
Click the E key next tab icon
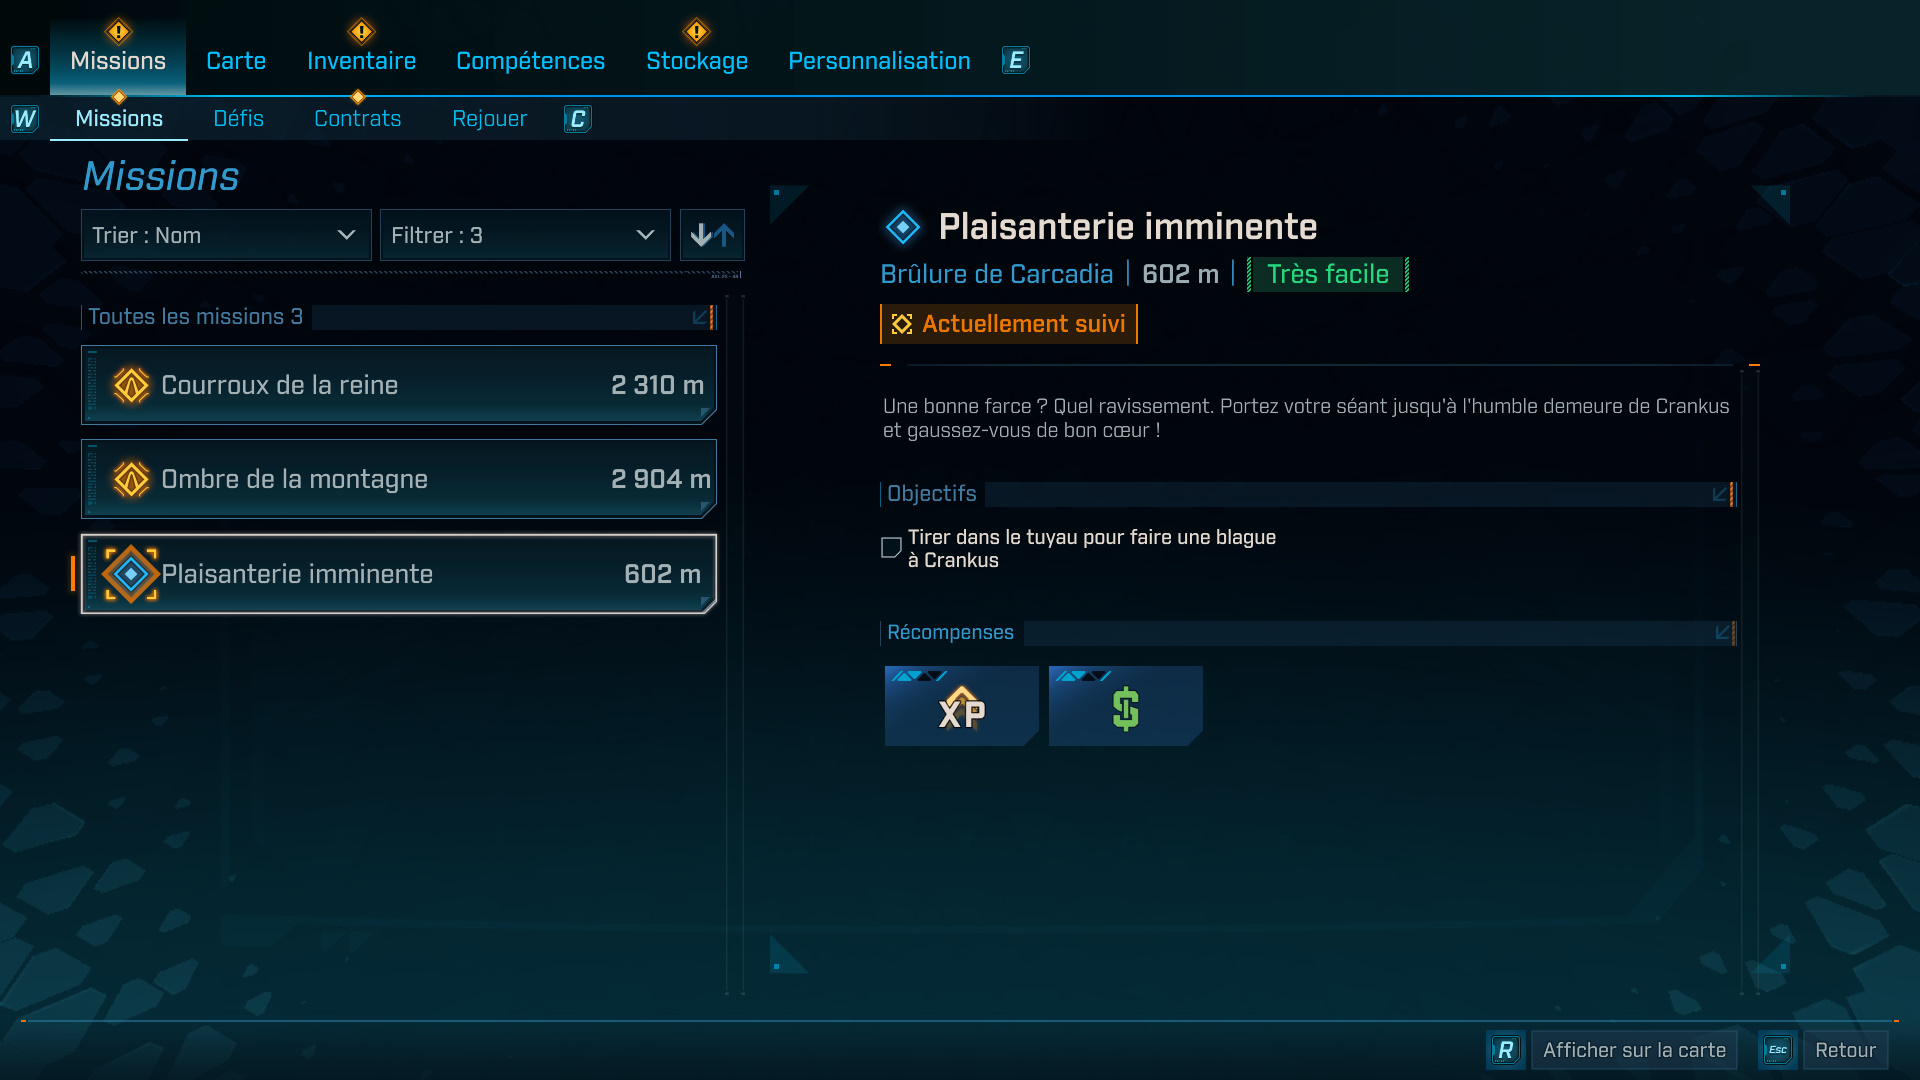1016,60
